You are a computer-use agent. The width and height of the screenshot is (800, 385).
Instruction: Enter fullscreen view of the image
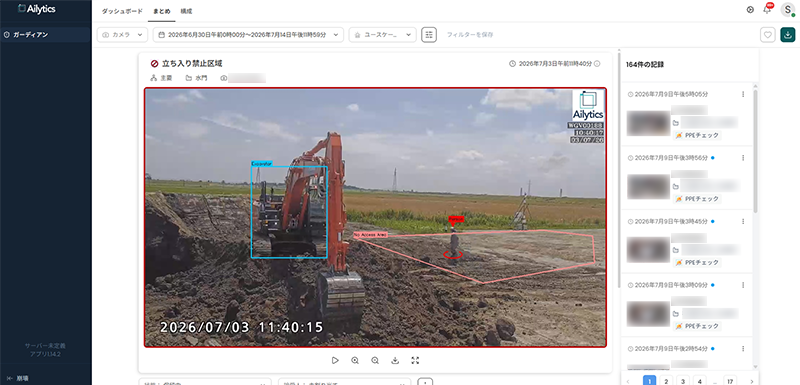tap(415, 361)
